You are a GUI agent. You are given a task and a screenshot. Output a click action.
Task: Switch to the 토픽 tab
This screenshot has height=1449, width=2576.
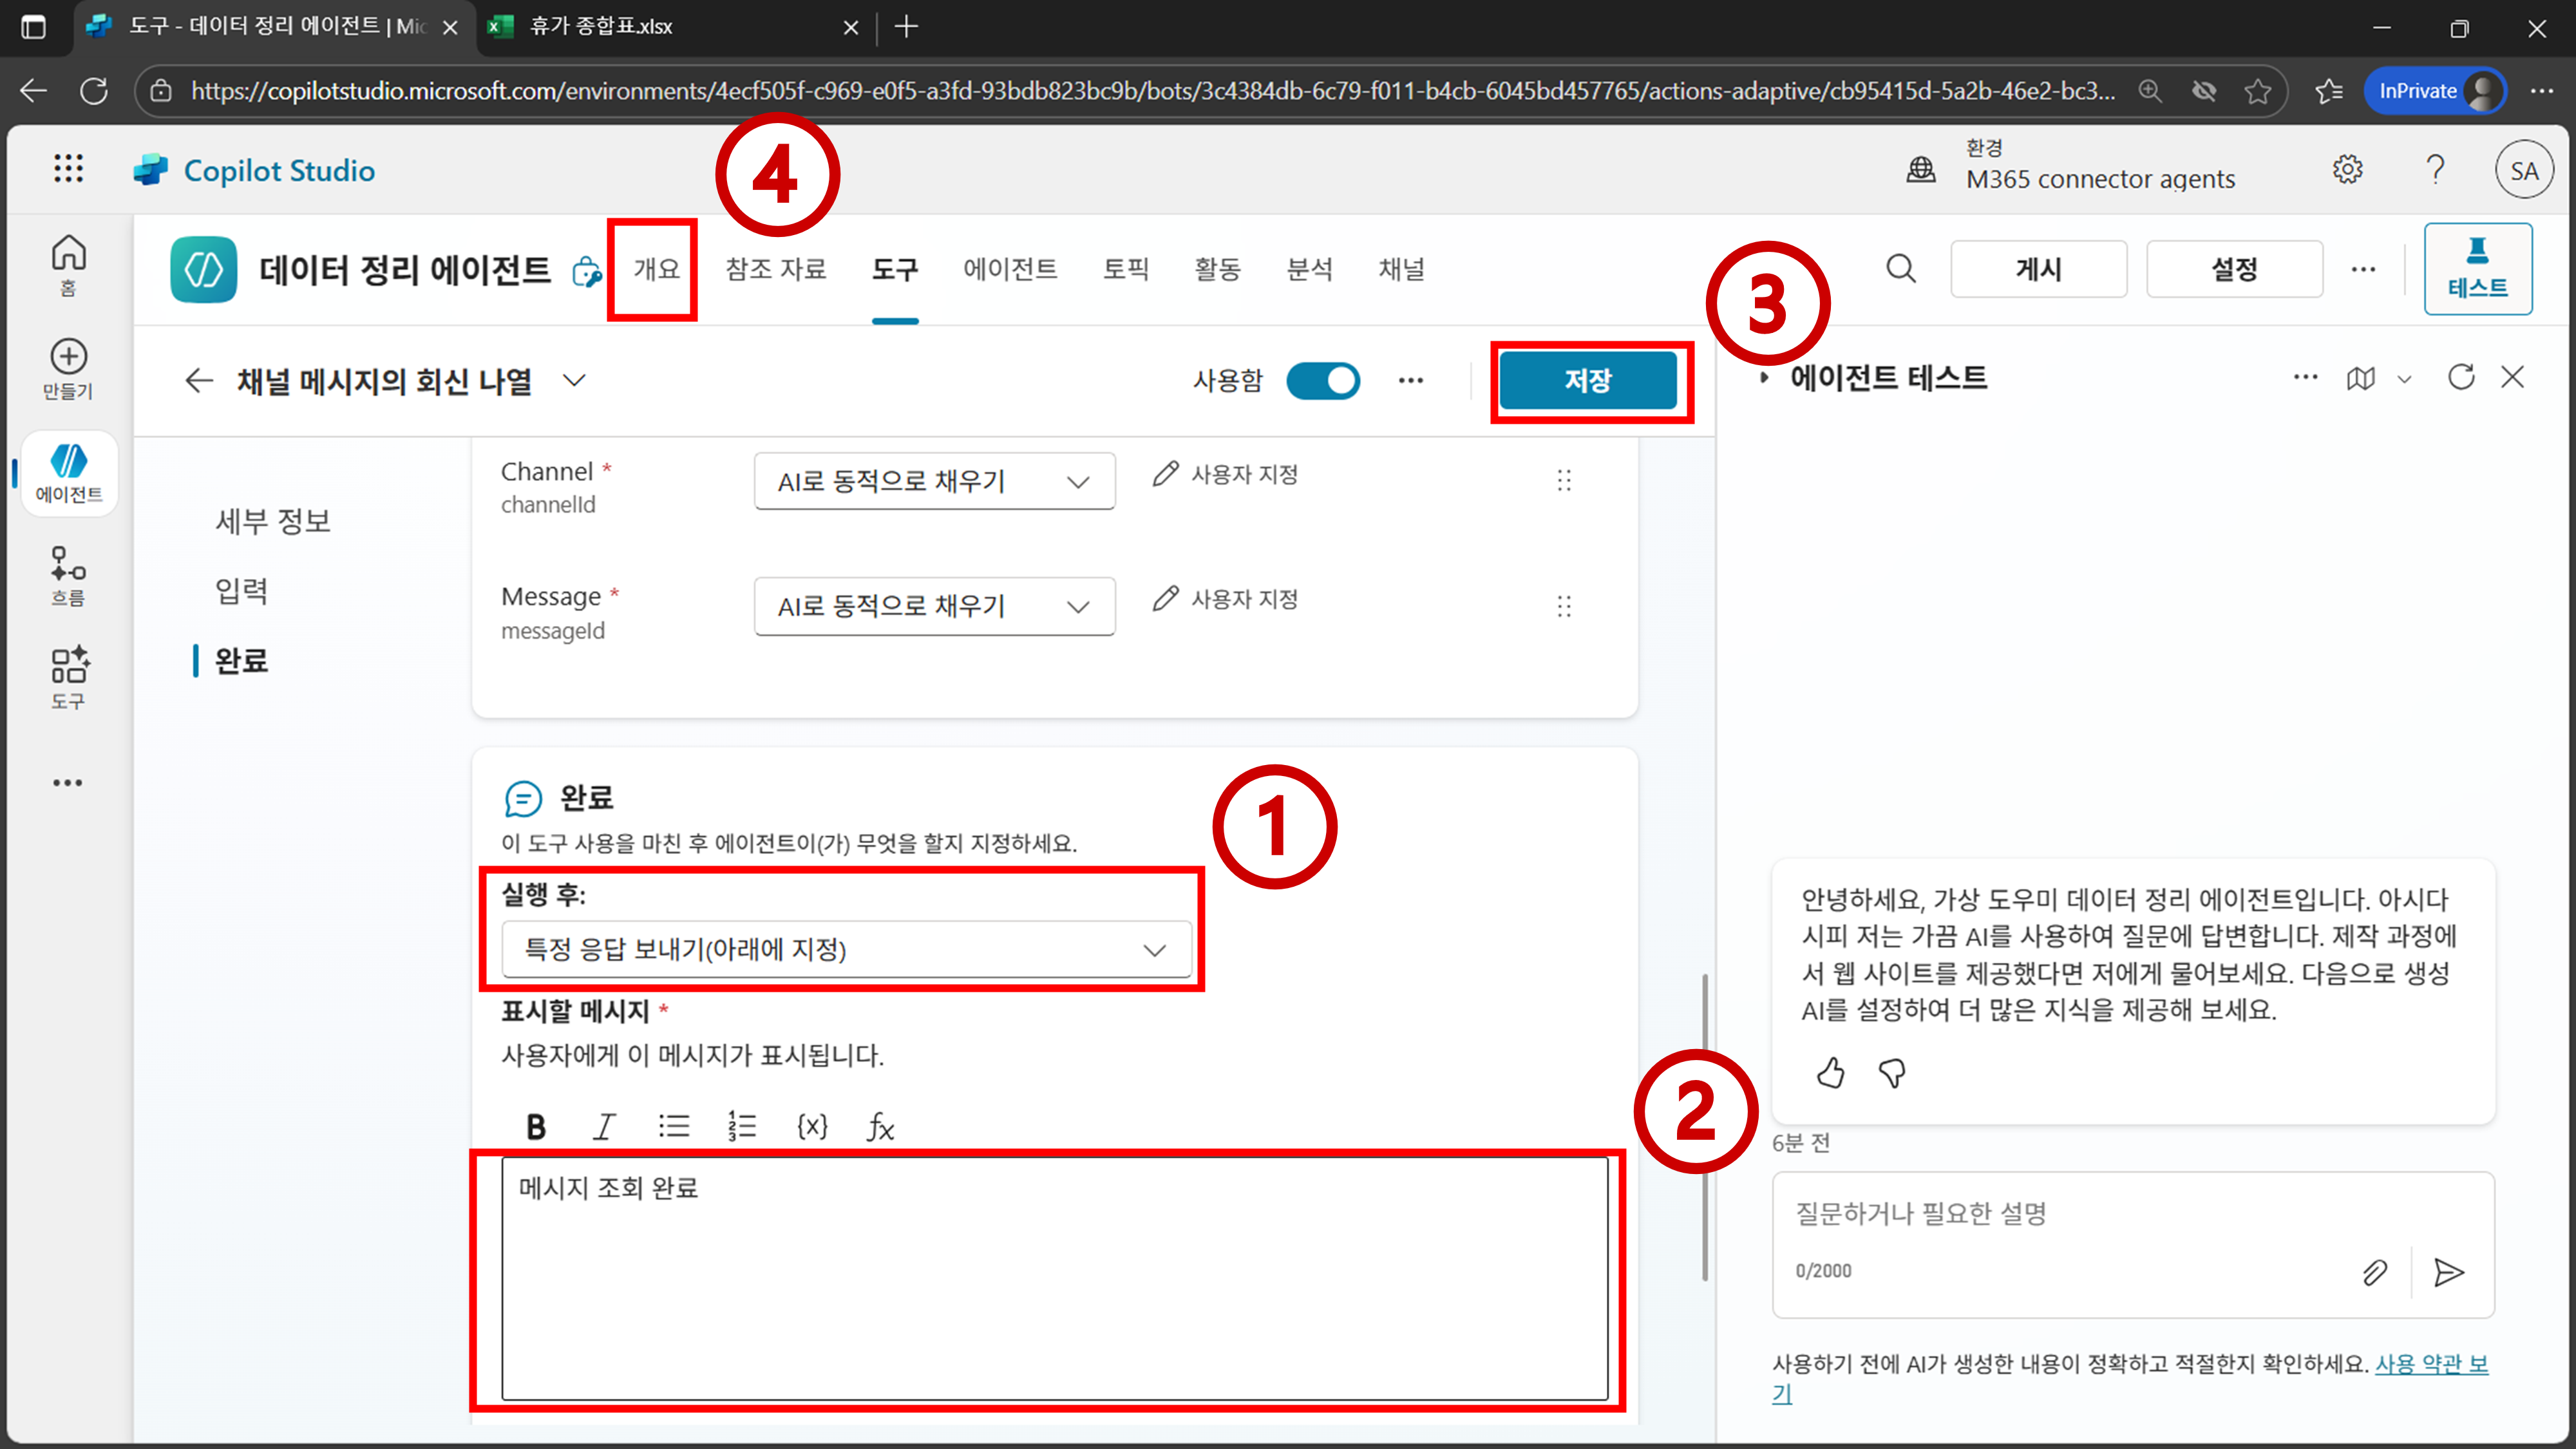point(1125,269)
